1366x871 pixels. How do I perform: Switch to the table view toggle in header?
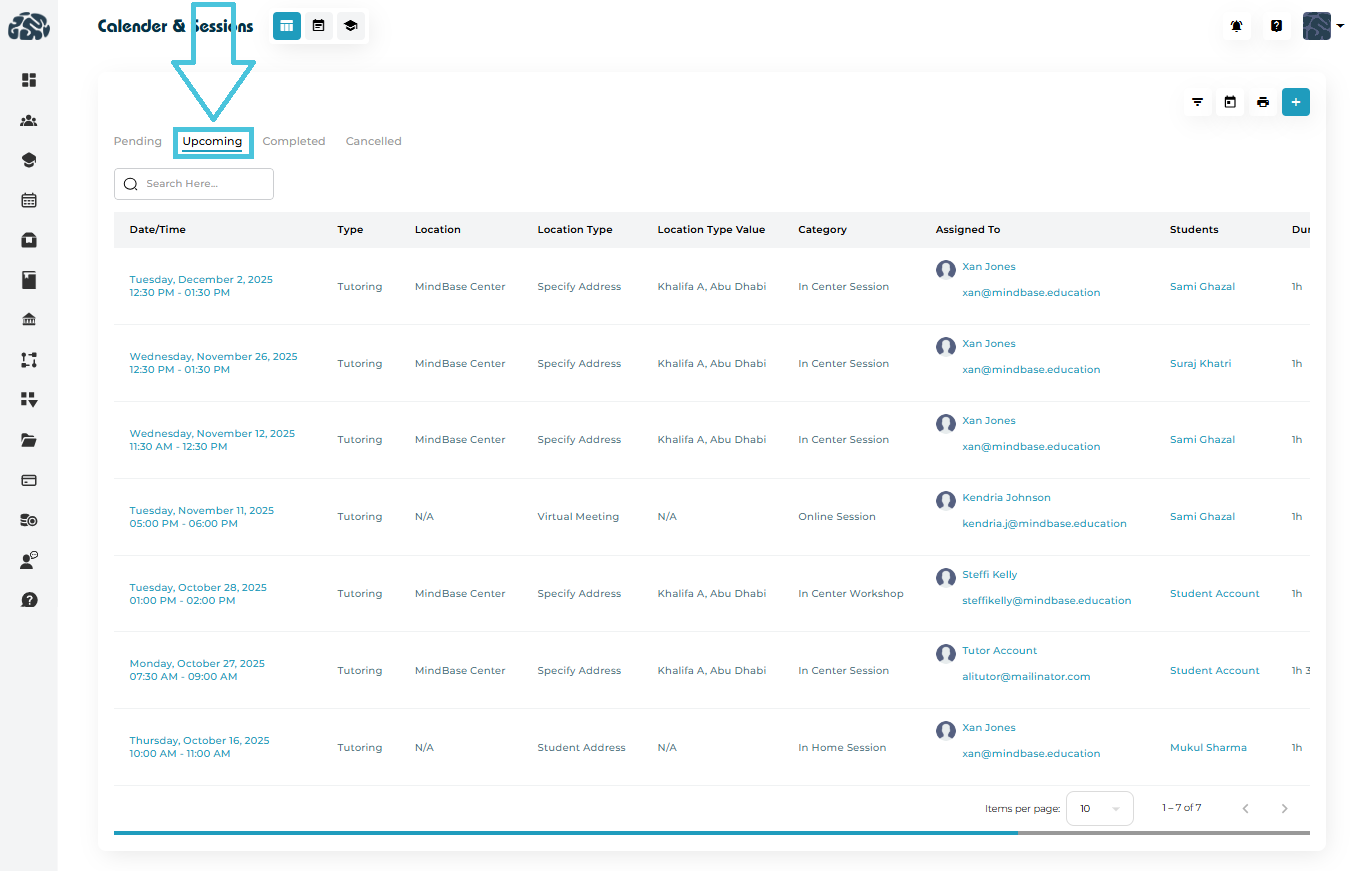click(x=287, y=26)
